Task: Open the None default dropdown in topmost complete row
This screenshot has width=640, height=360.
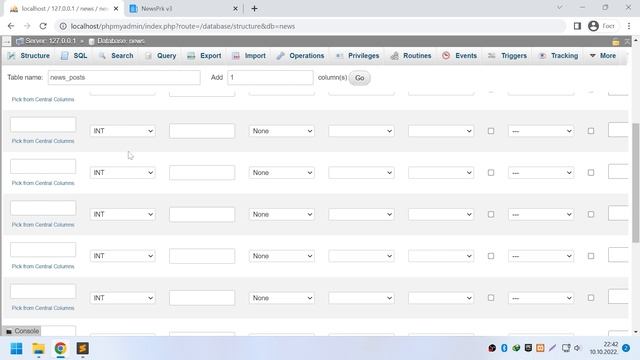Action: [282, 131]
